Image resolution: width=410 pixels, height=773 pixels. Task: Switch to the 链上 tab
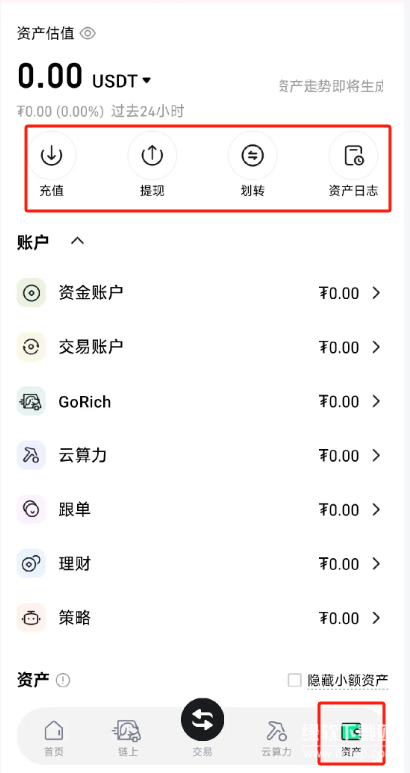click(x=127, y=738)
